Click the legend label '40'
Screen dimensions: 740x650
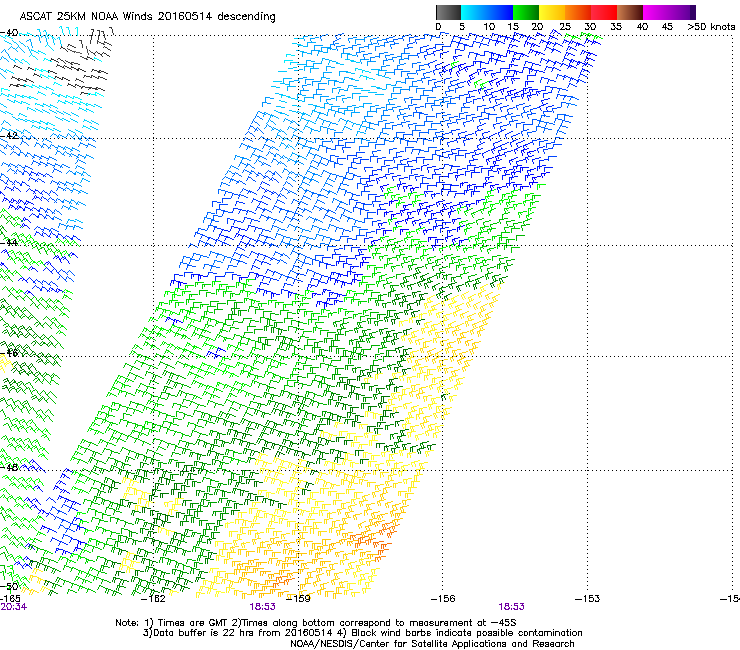(642, 27)
